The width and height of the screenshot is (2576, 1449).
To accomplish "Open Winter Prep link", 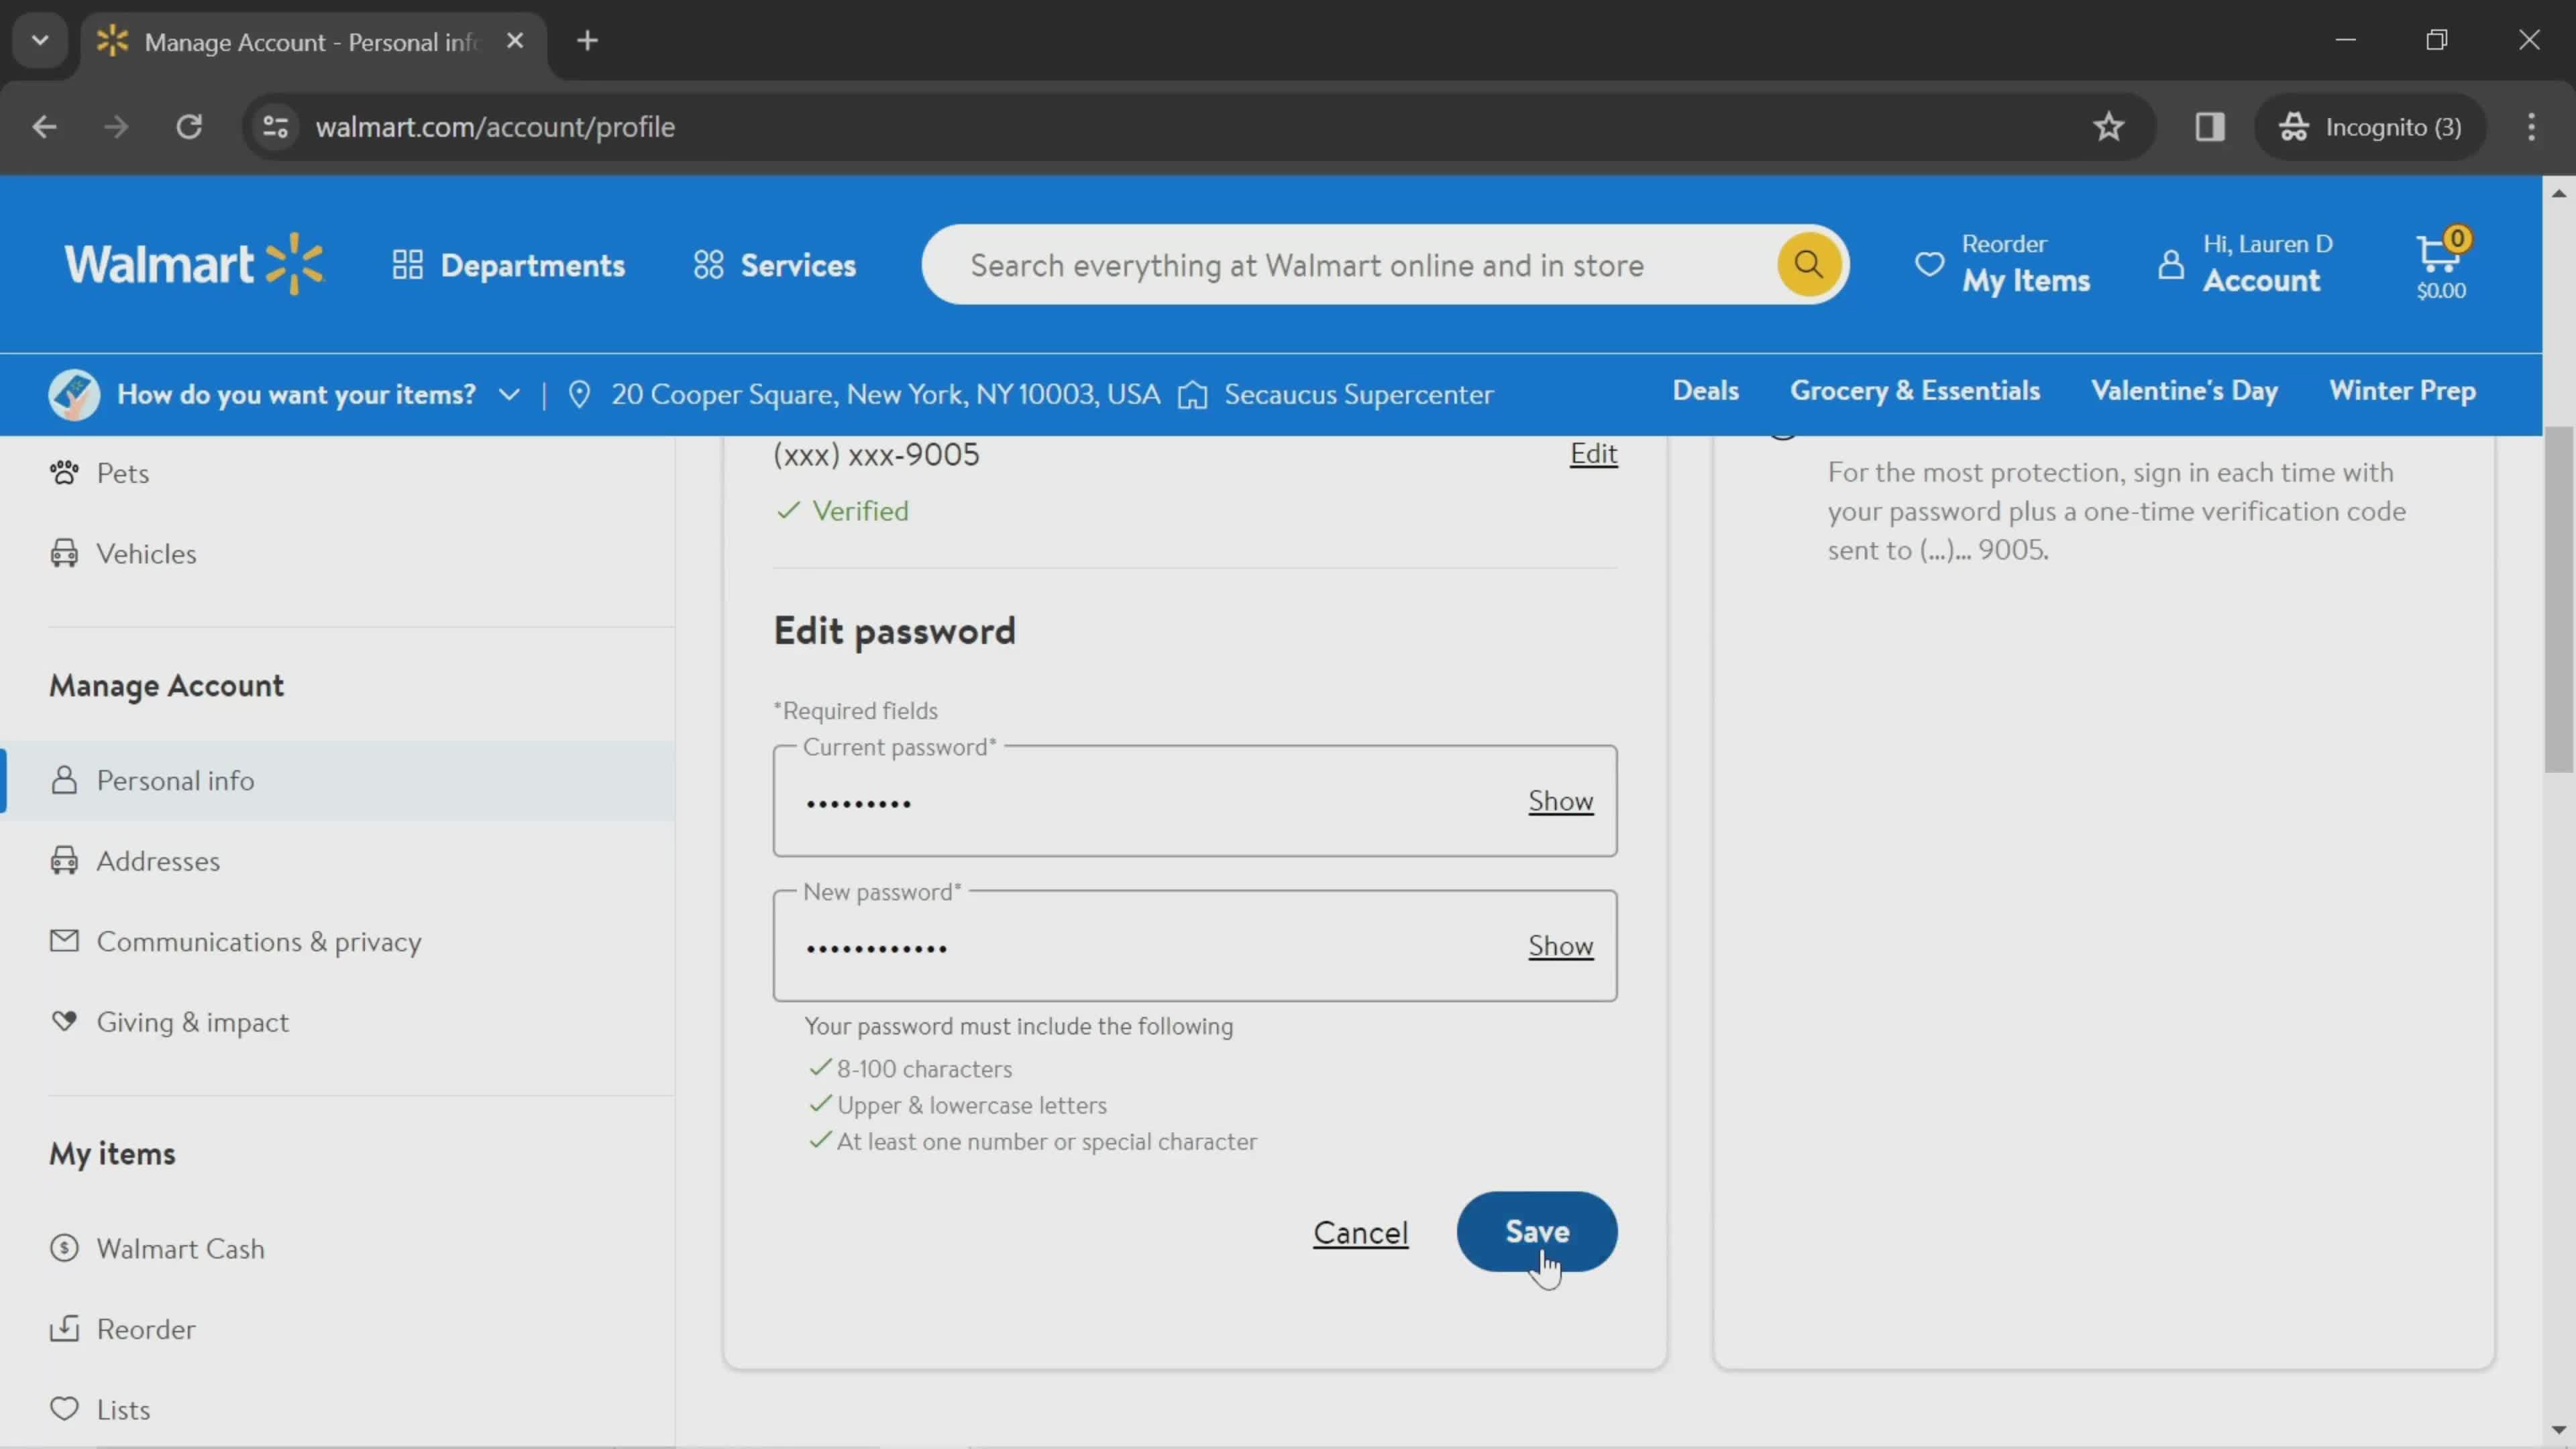I will coord(2403,391).
